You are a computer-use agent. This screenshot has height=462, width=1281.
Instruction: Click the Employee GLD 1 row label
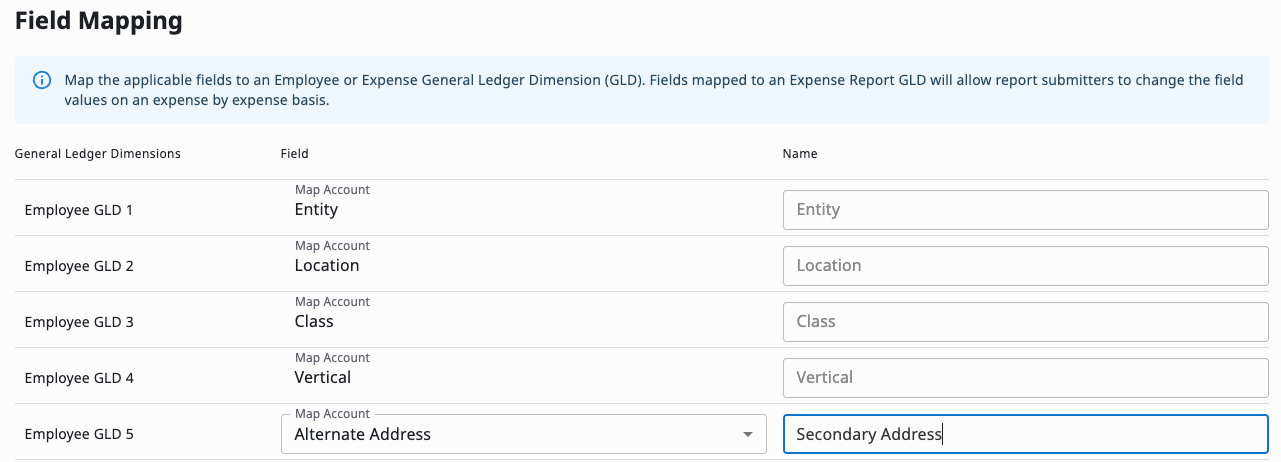[79, 210]
